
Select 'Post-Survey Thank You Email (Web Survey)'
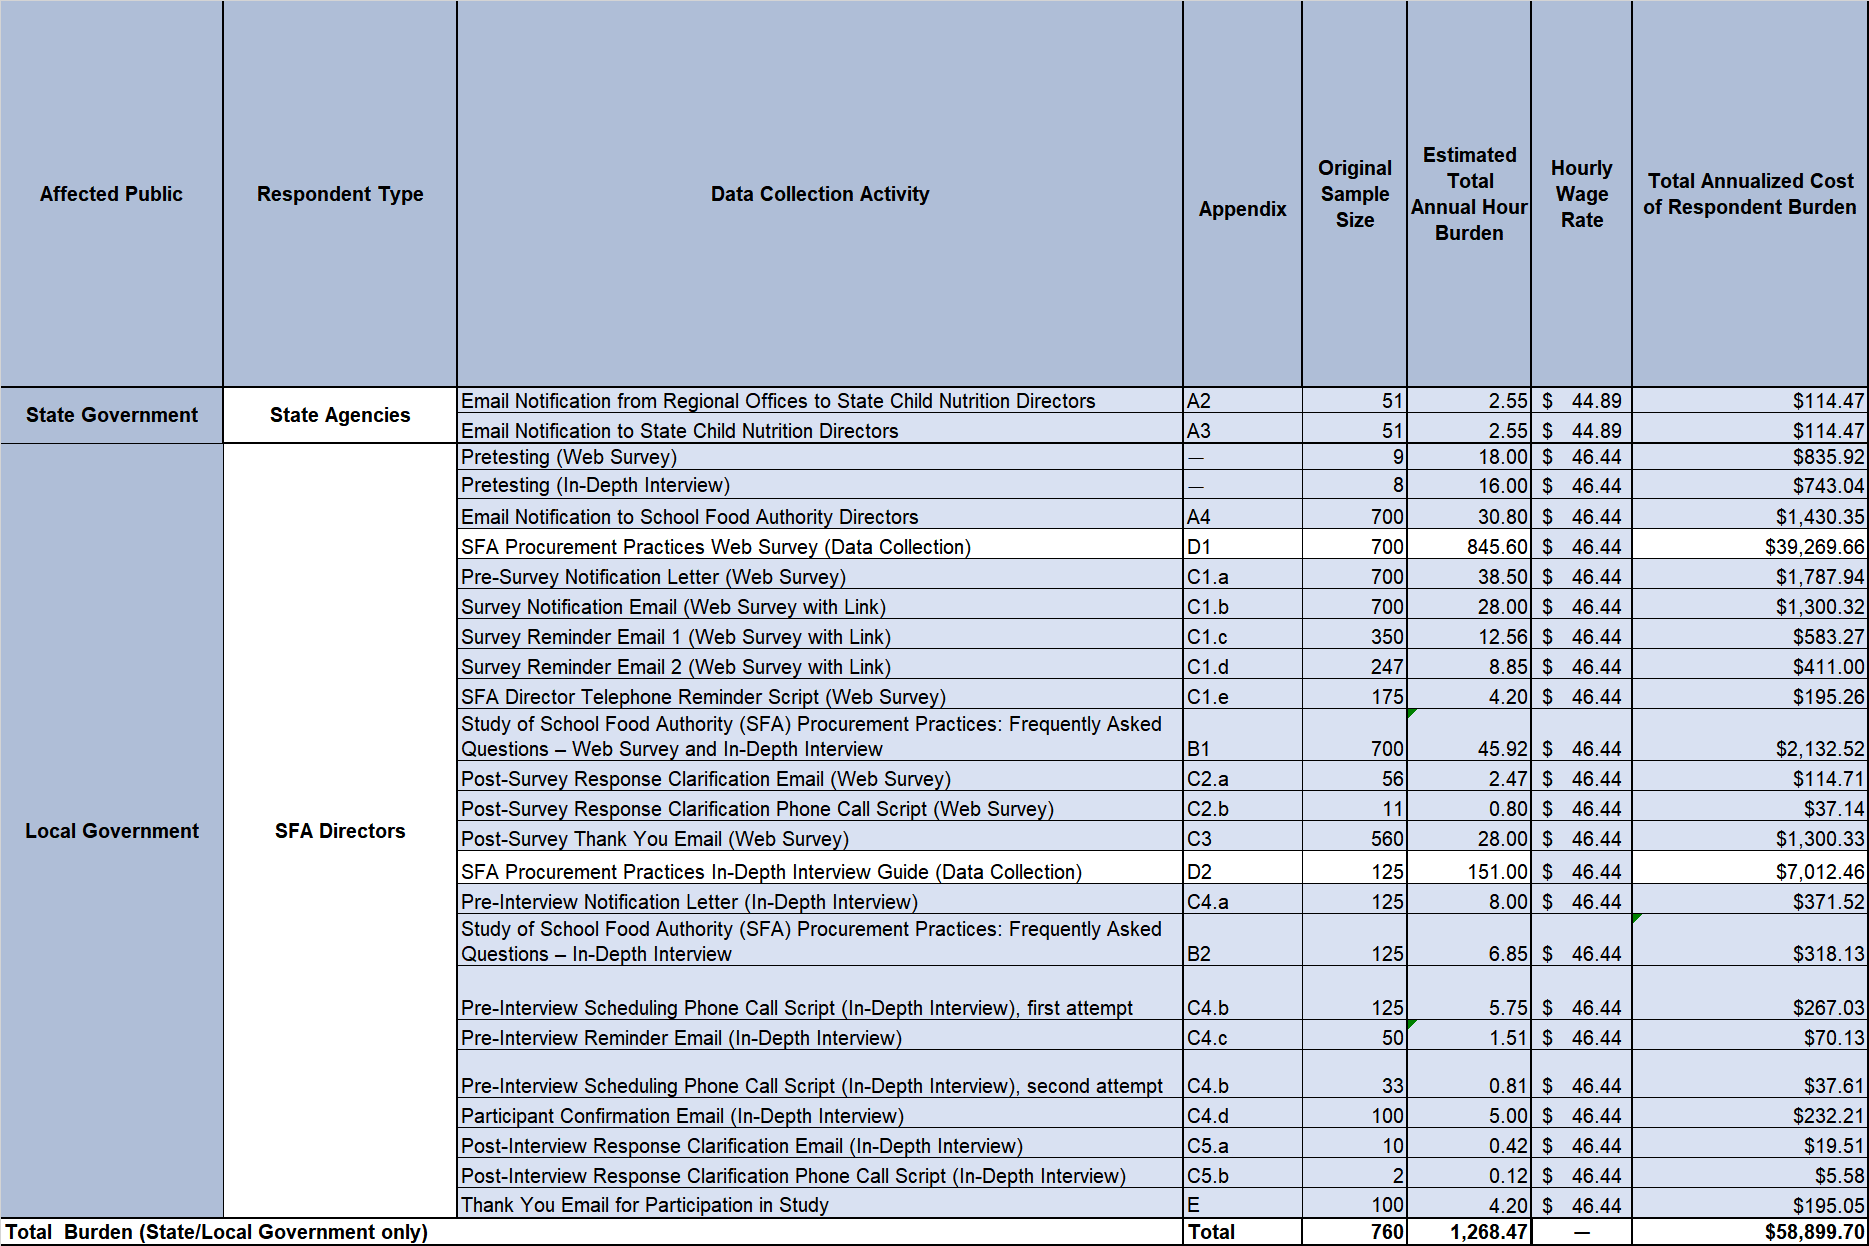(x=819, y=838)
